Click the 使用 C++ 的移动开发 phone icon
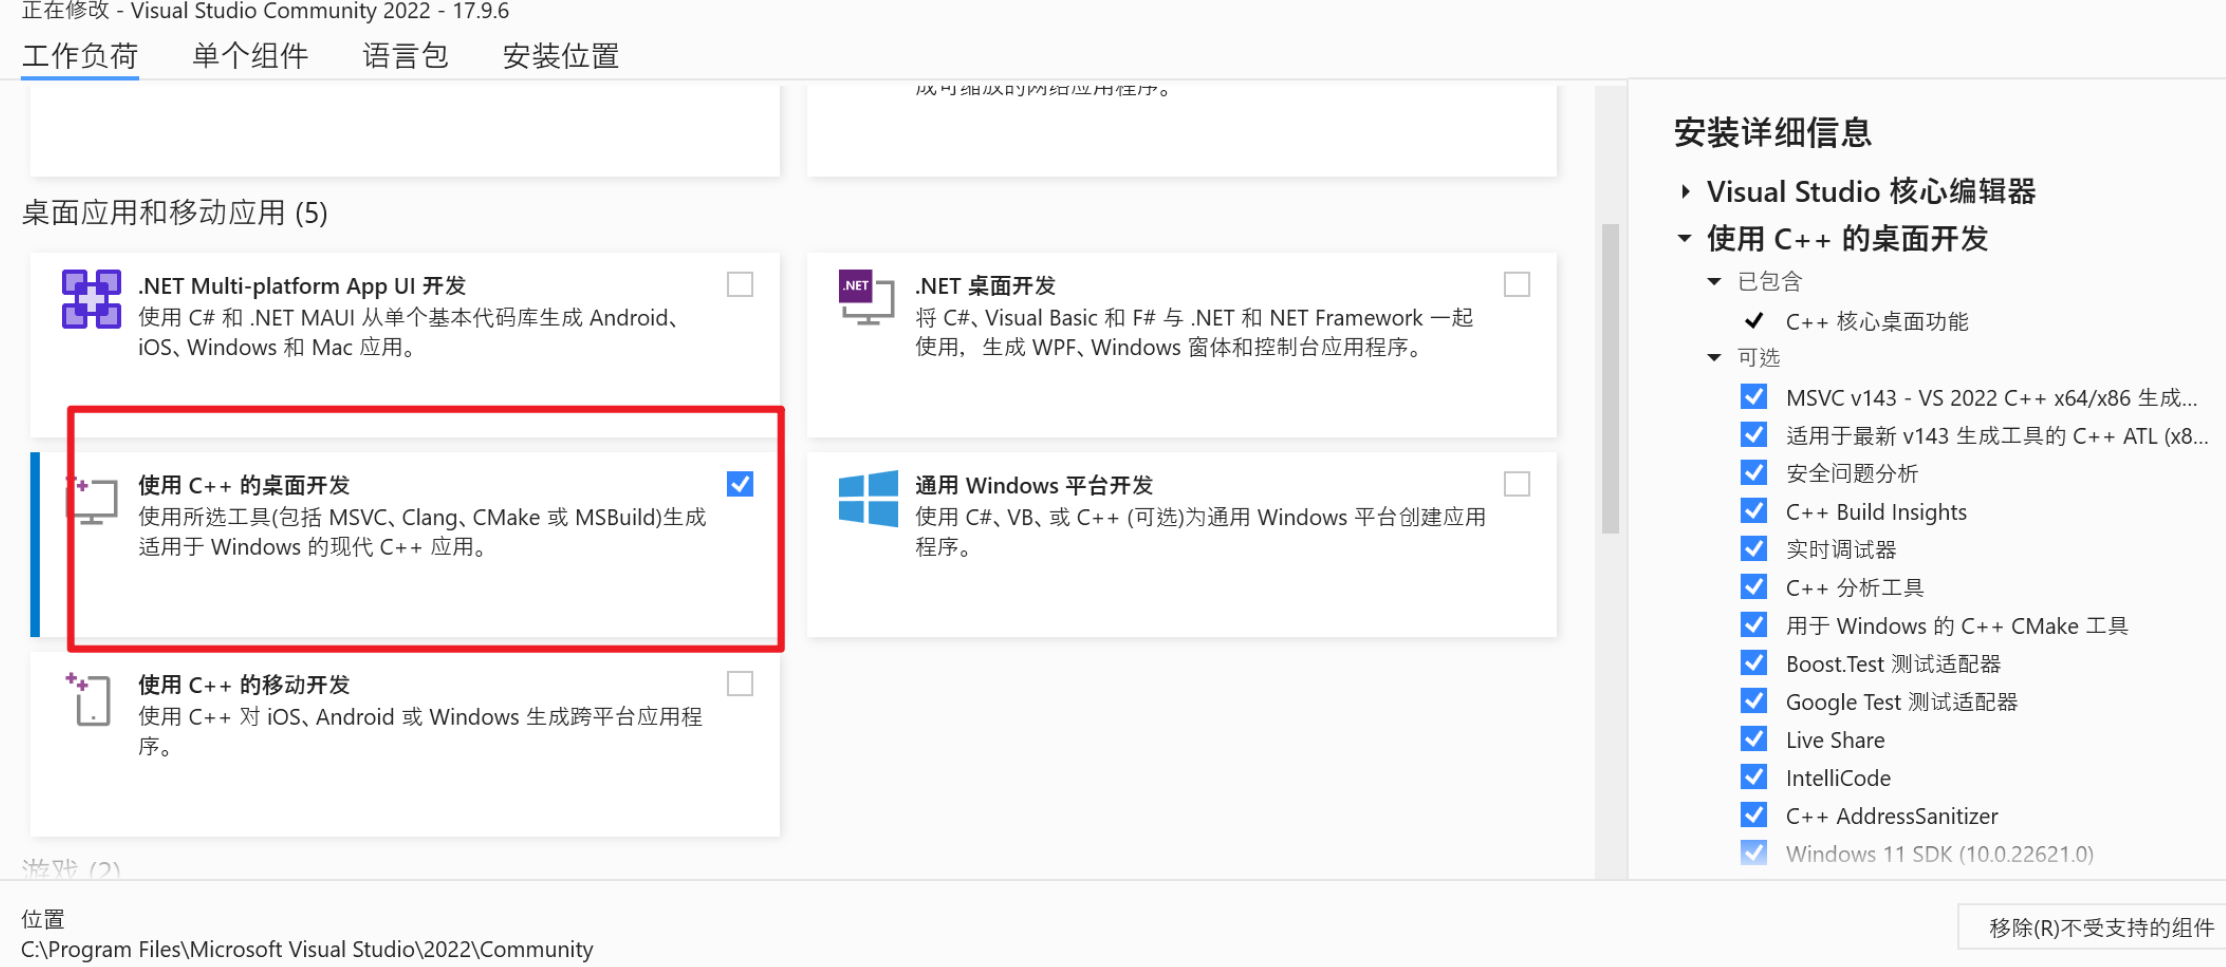Image resolution: width=2226 pixels, height=967 pixels. tap(90, 699)
